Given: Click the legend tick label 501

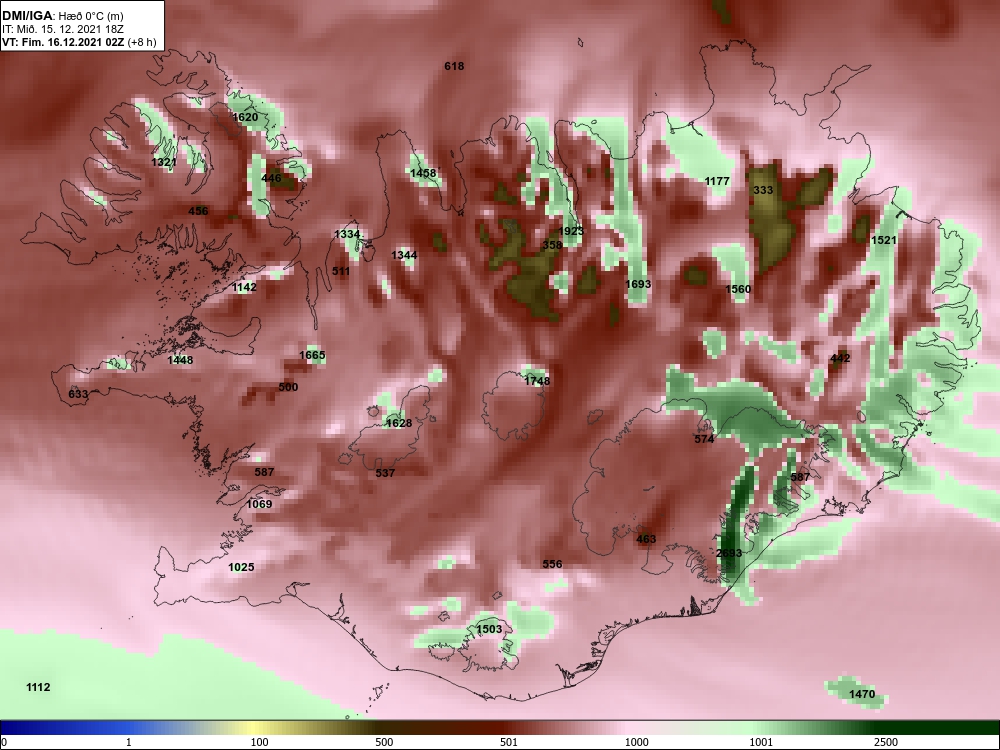Looking at the screenshot, I should tap(509, 742).
